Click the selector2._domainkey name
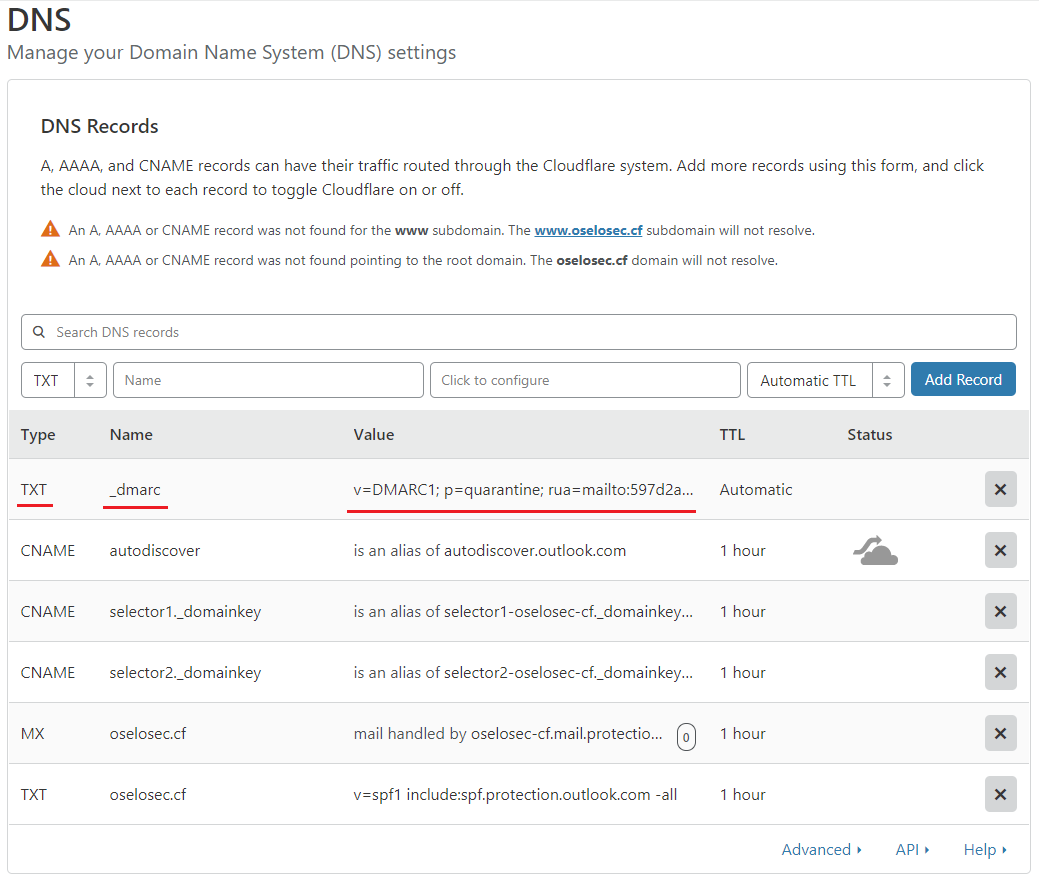 (185, 672)
